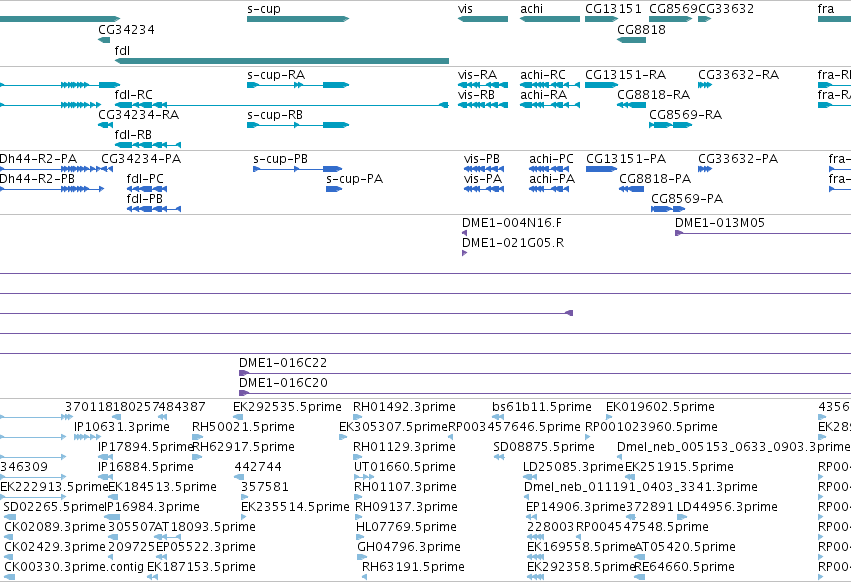Click EST CK00330.3prime.contig label
Viewport: 851px width, 582px height.
pyautogui.click(x=73, y=567)
